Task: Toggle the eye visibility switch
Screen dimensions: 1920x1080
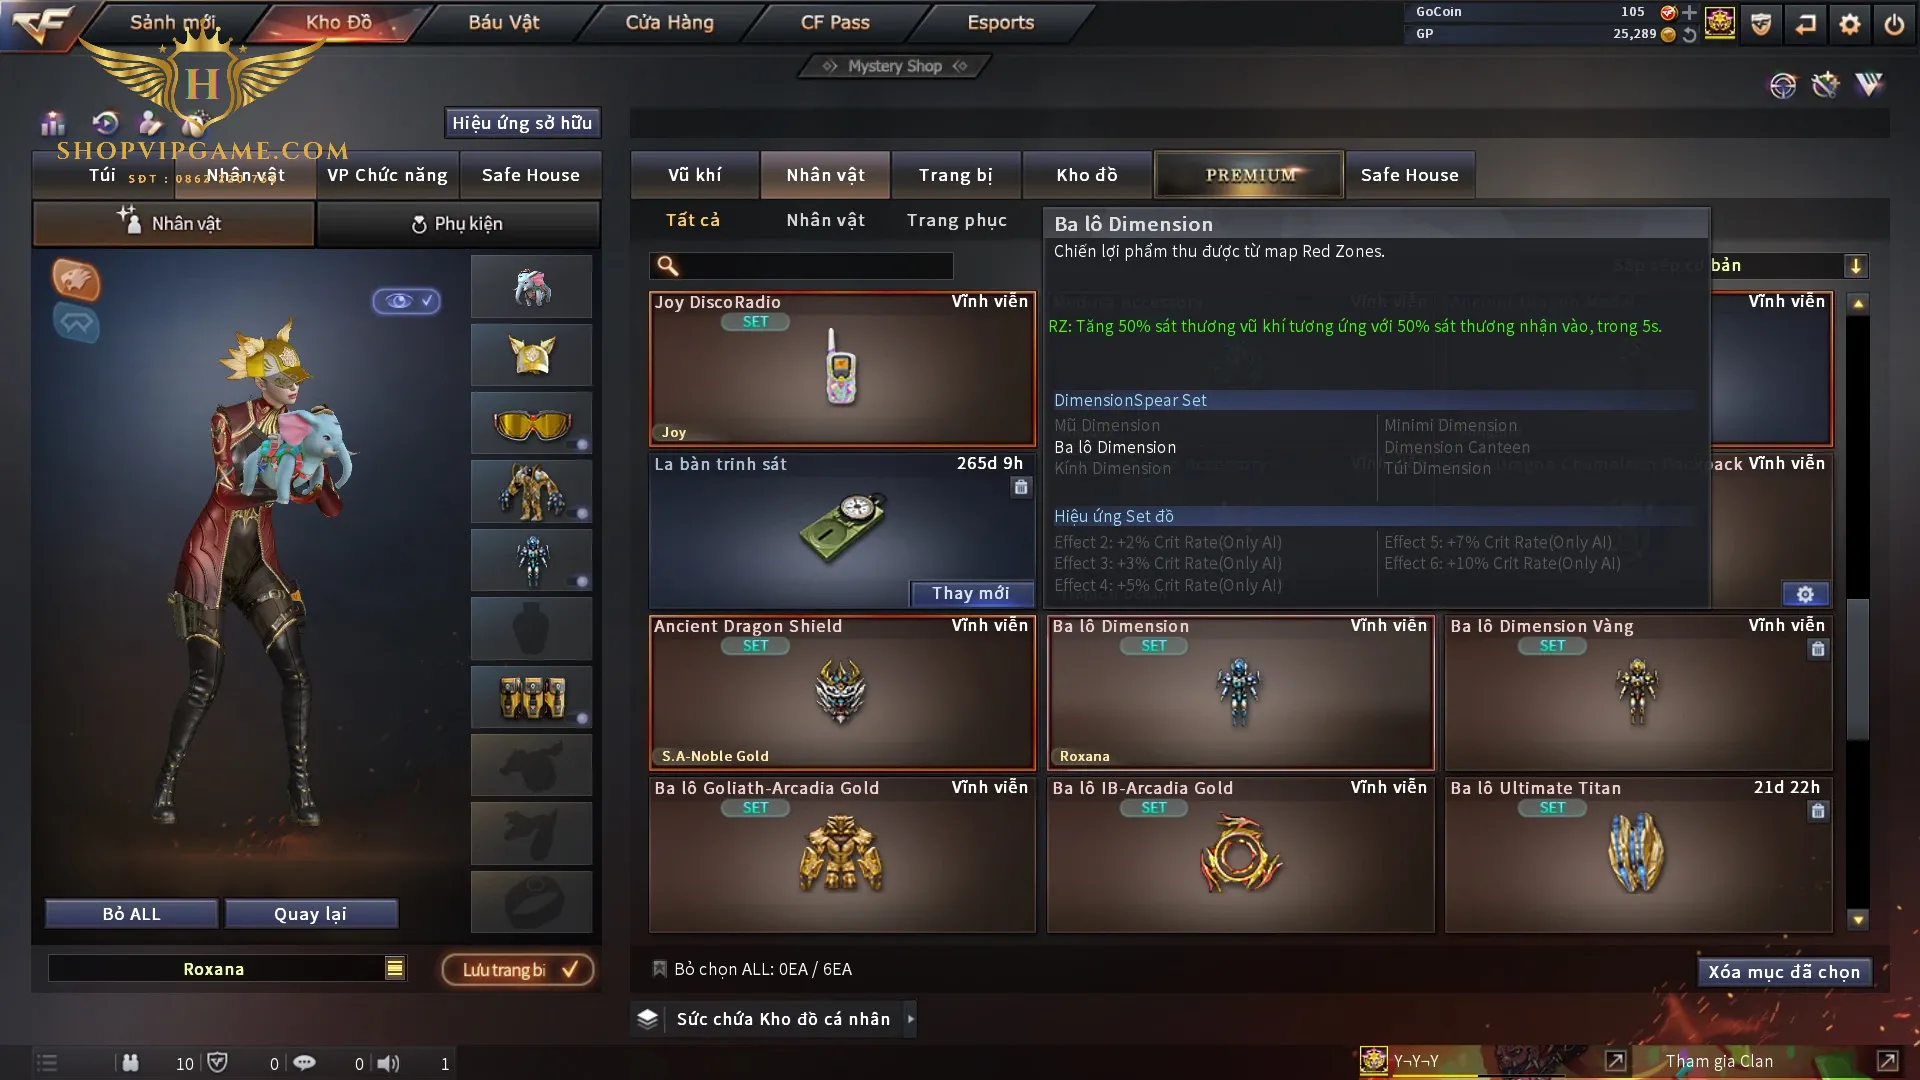Action: (x=407, y=300)
